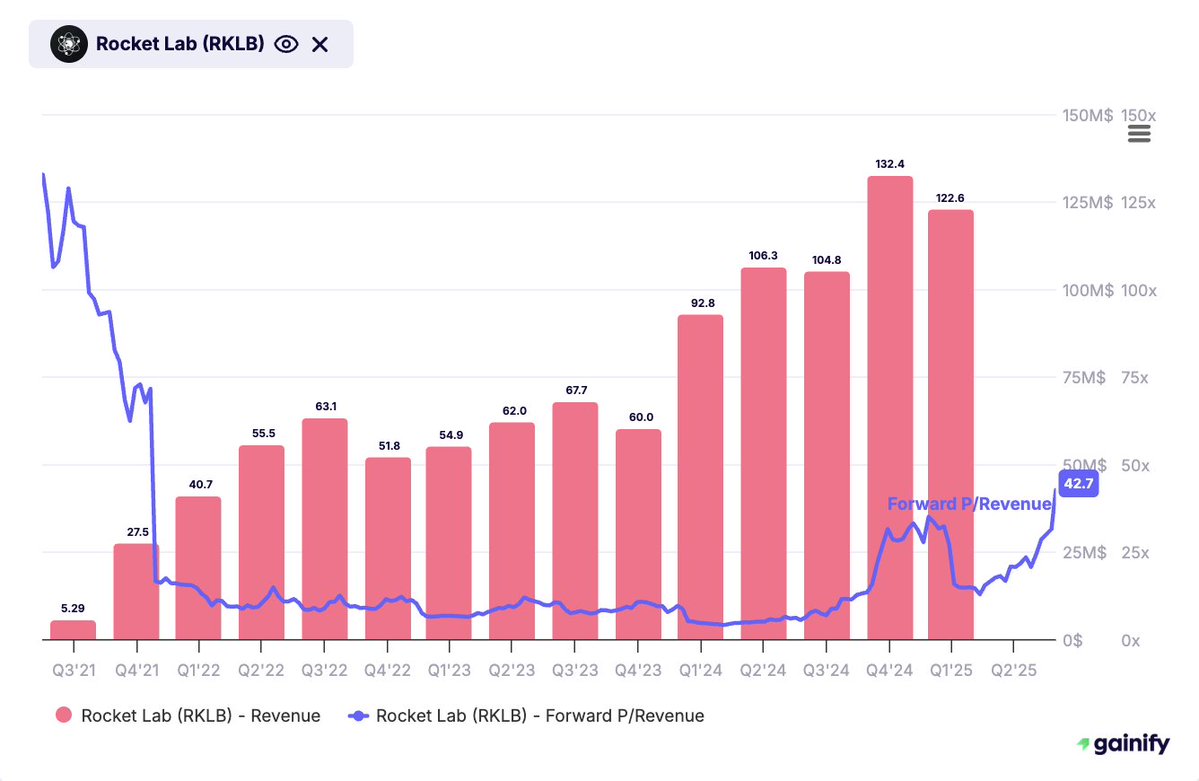Click the 63.1 data label

coord(326,406)
